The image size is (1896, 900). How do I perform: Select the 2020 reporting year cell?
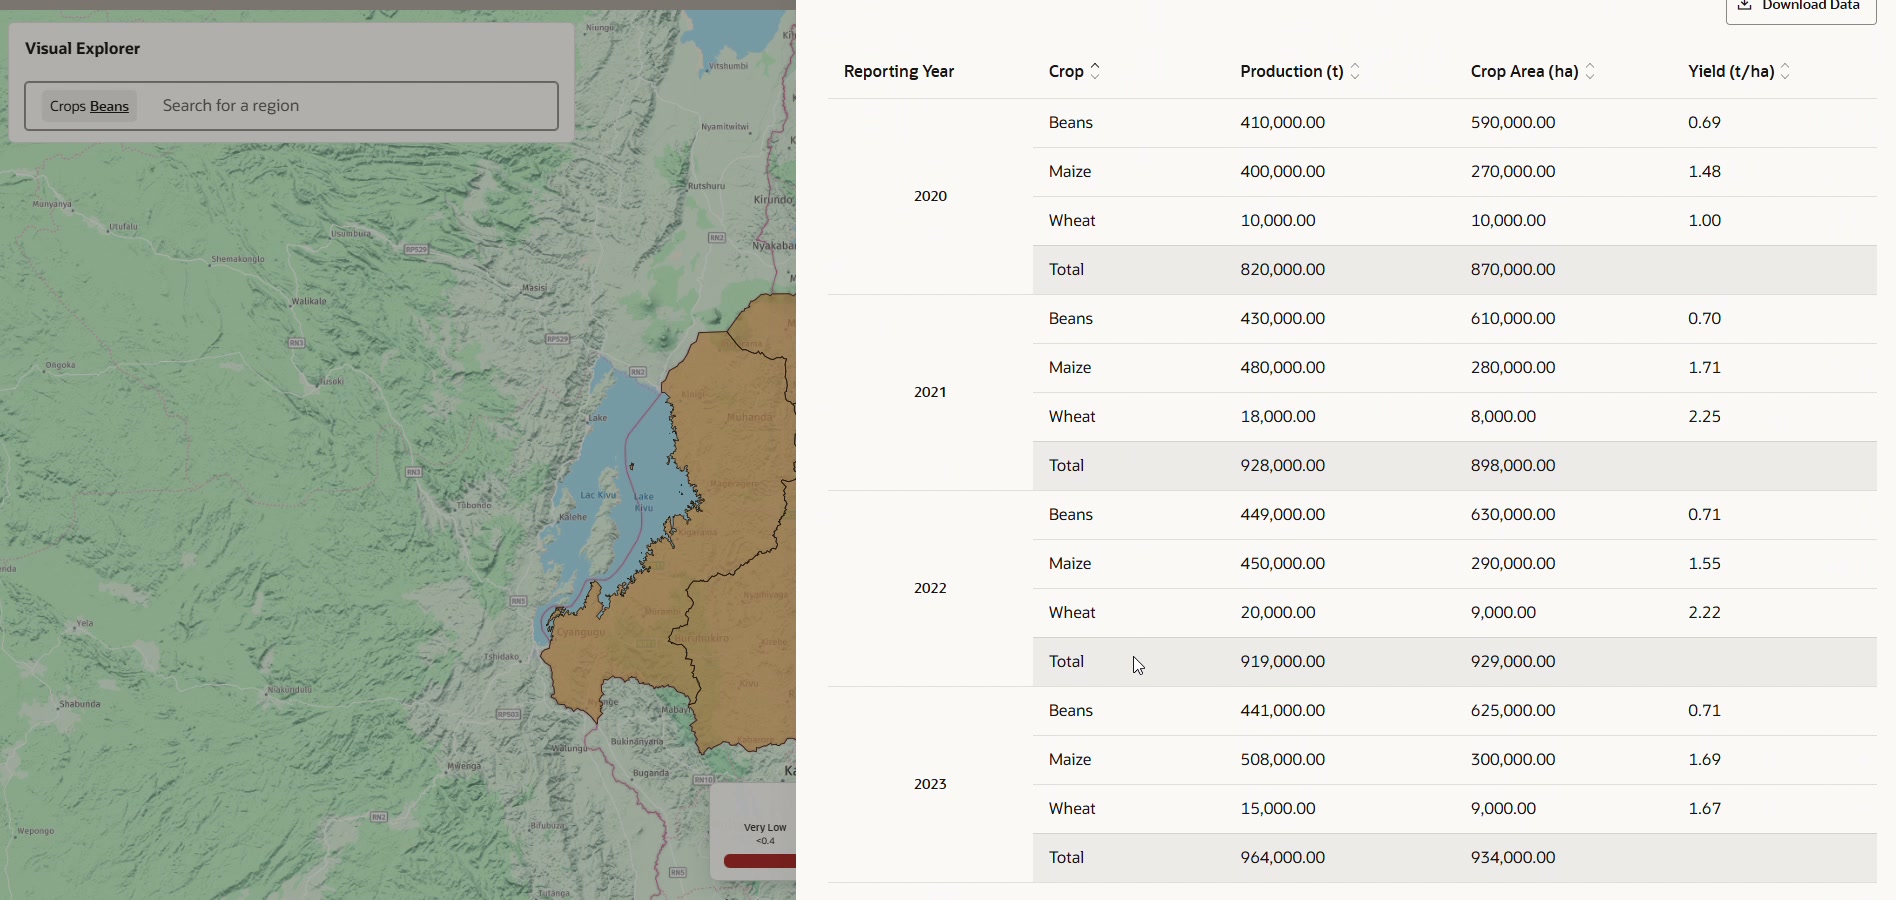[930, 196]
